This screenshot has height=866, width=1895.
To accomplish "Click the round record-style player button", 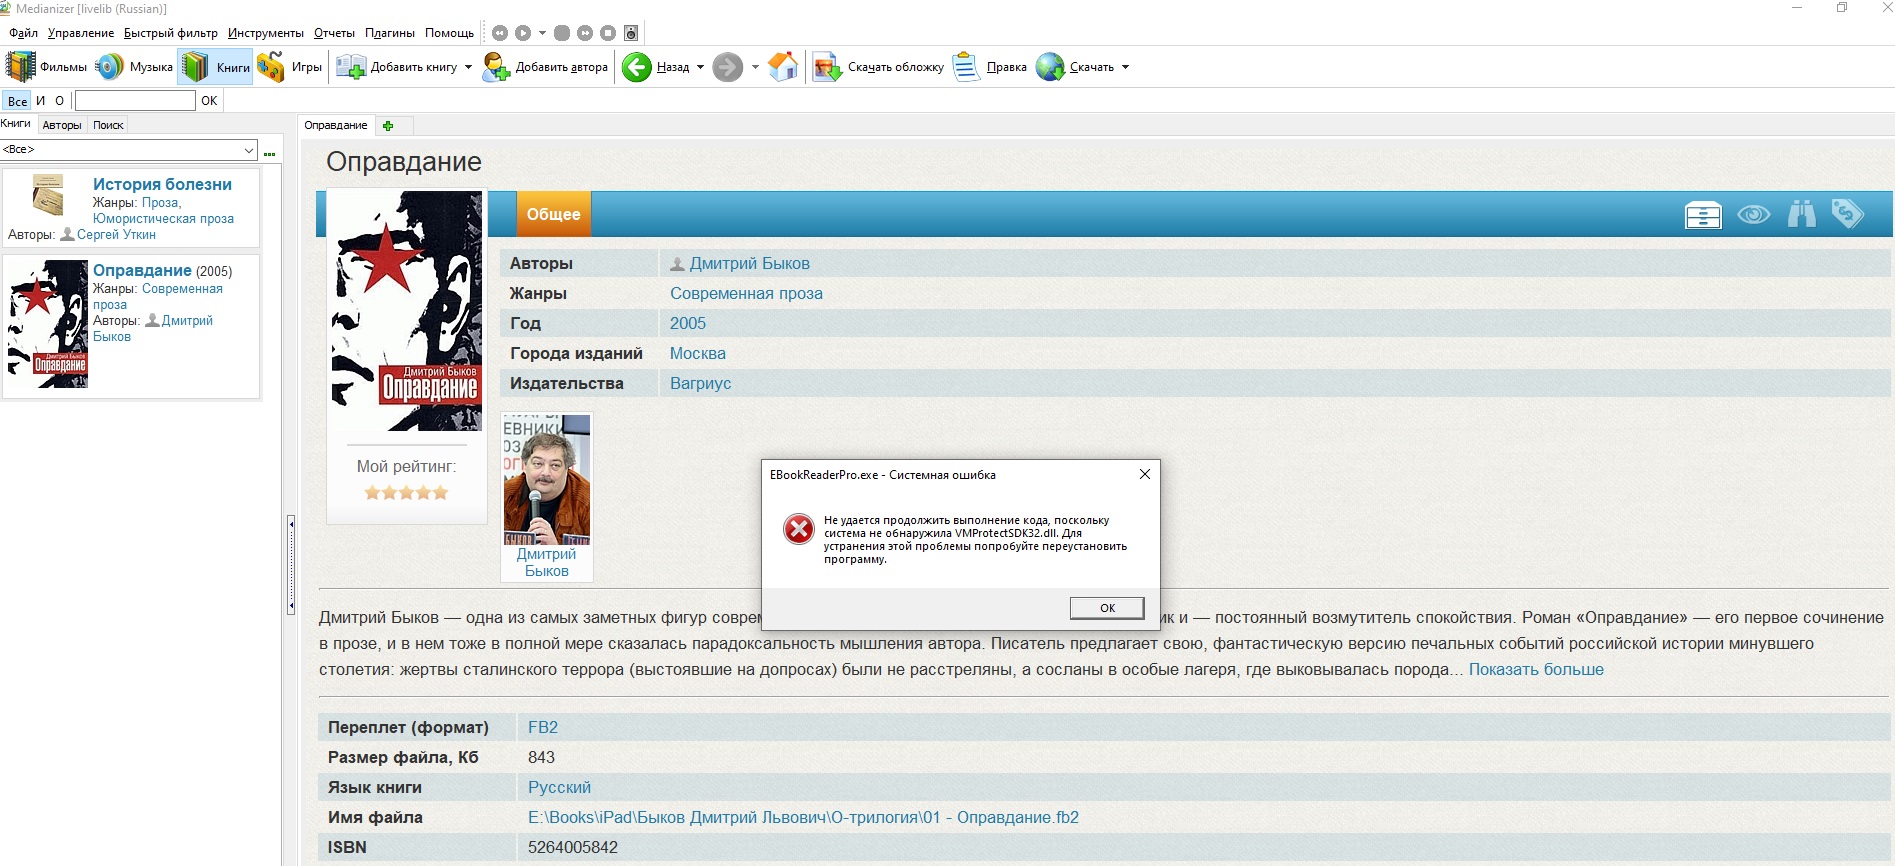I will click(x=562, y=33).
